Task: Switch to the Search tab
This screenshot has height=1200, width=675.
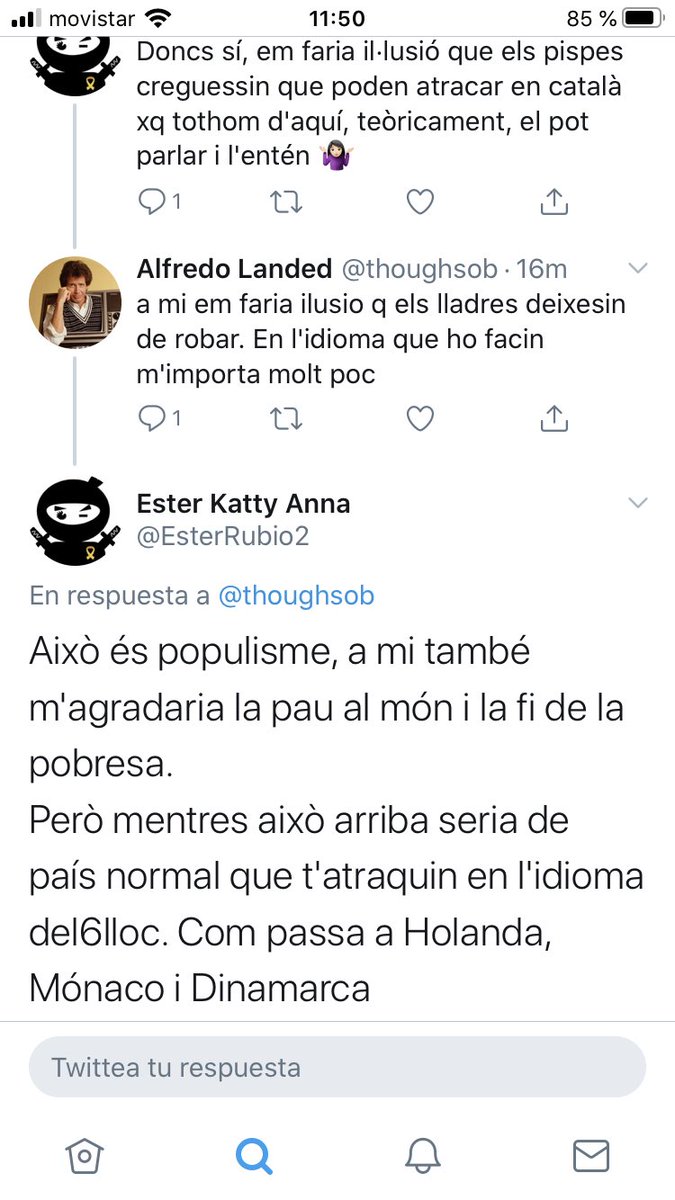Action: pos(253,1156)
